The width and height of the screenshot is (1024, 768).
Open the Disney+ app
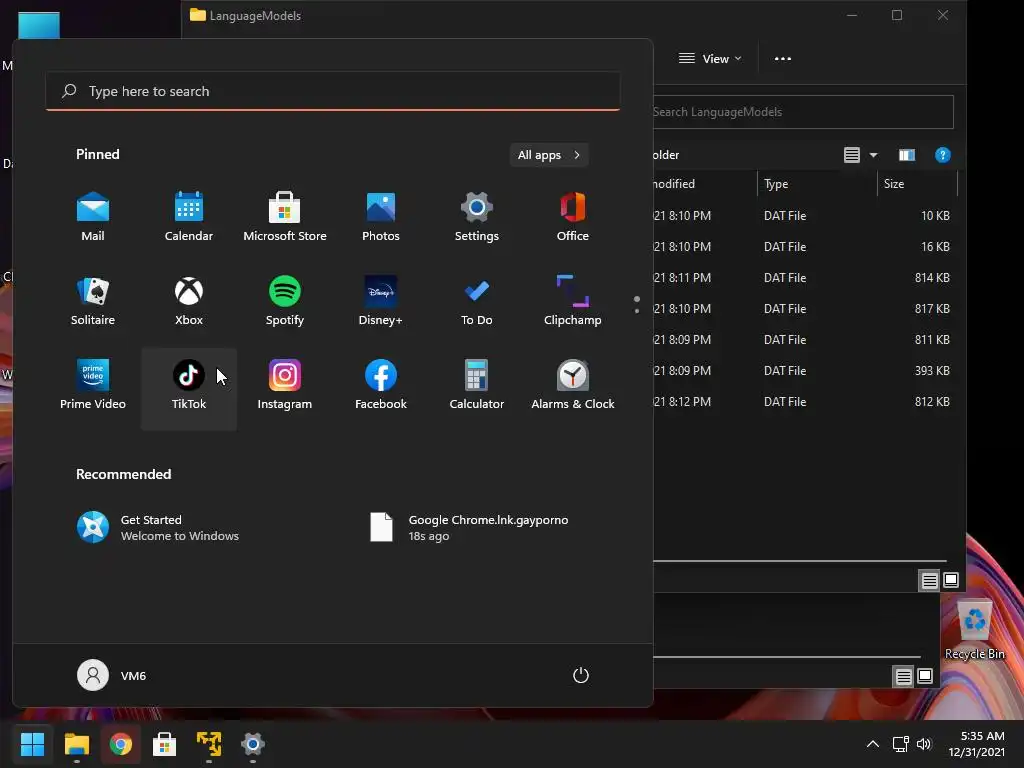point(381,300)
